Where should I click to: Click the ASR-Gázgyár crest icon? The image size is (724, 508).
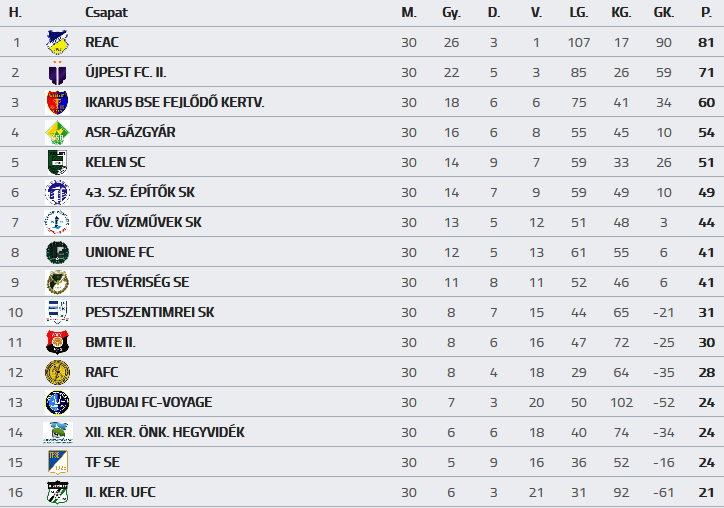coord(57,132)
